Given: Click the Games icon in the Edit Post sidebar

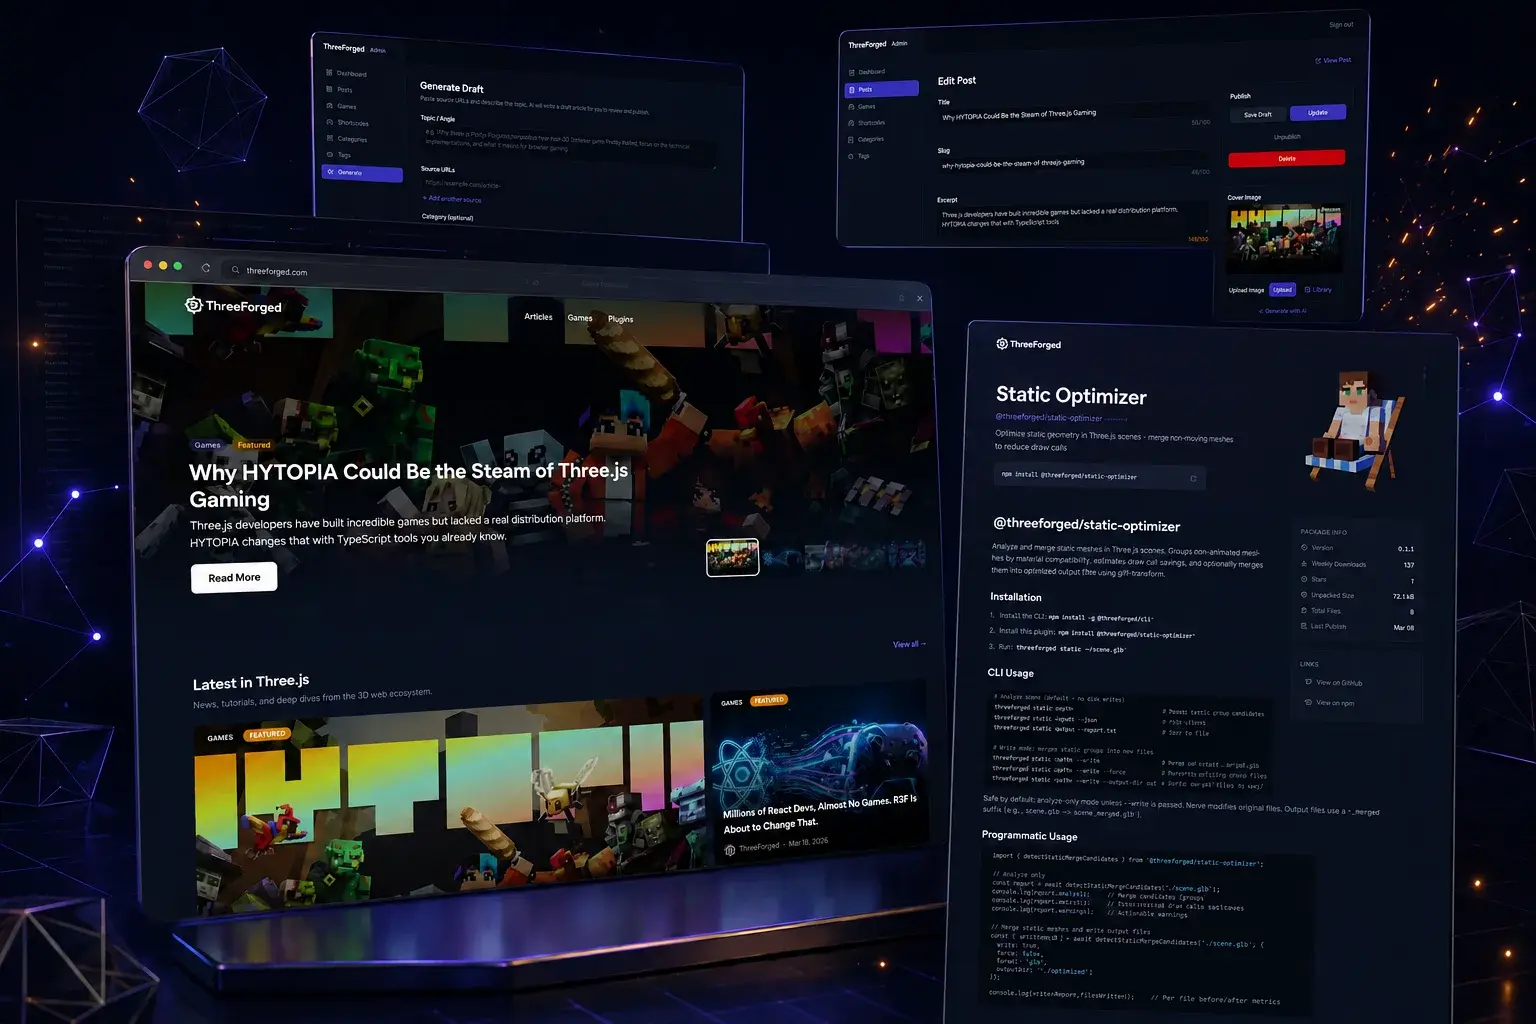Looking at the screenshot, I should tap(852, 106).
